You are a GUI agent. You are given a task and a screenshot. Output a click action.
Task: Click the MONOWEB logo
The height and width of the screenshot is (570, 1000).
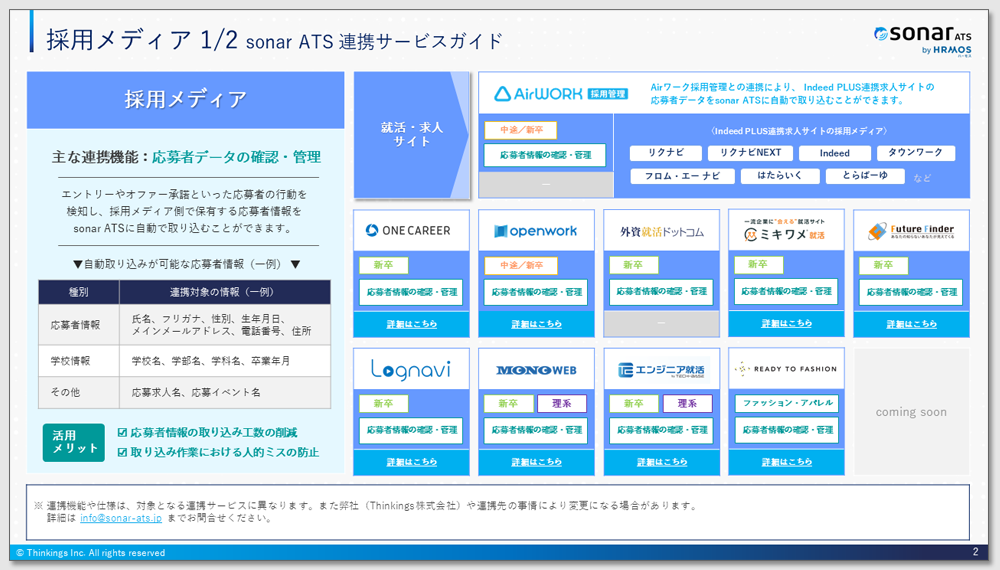(536, 370)
